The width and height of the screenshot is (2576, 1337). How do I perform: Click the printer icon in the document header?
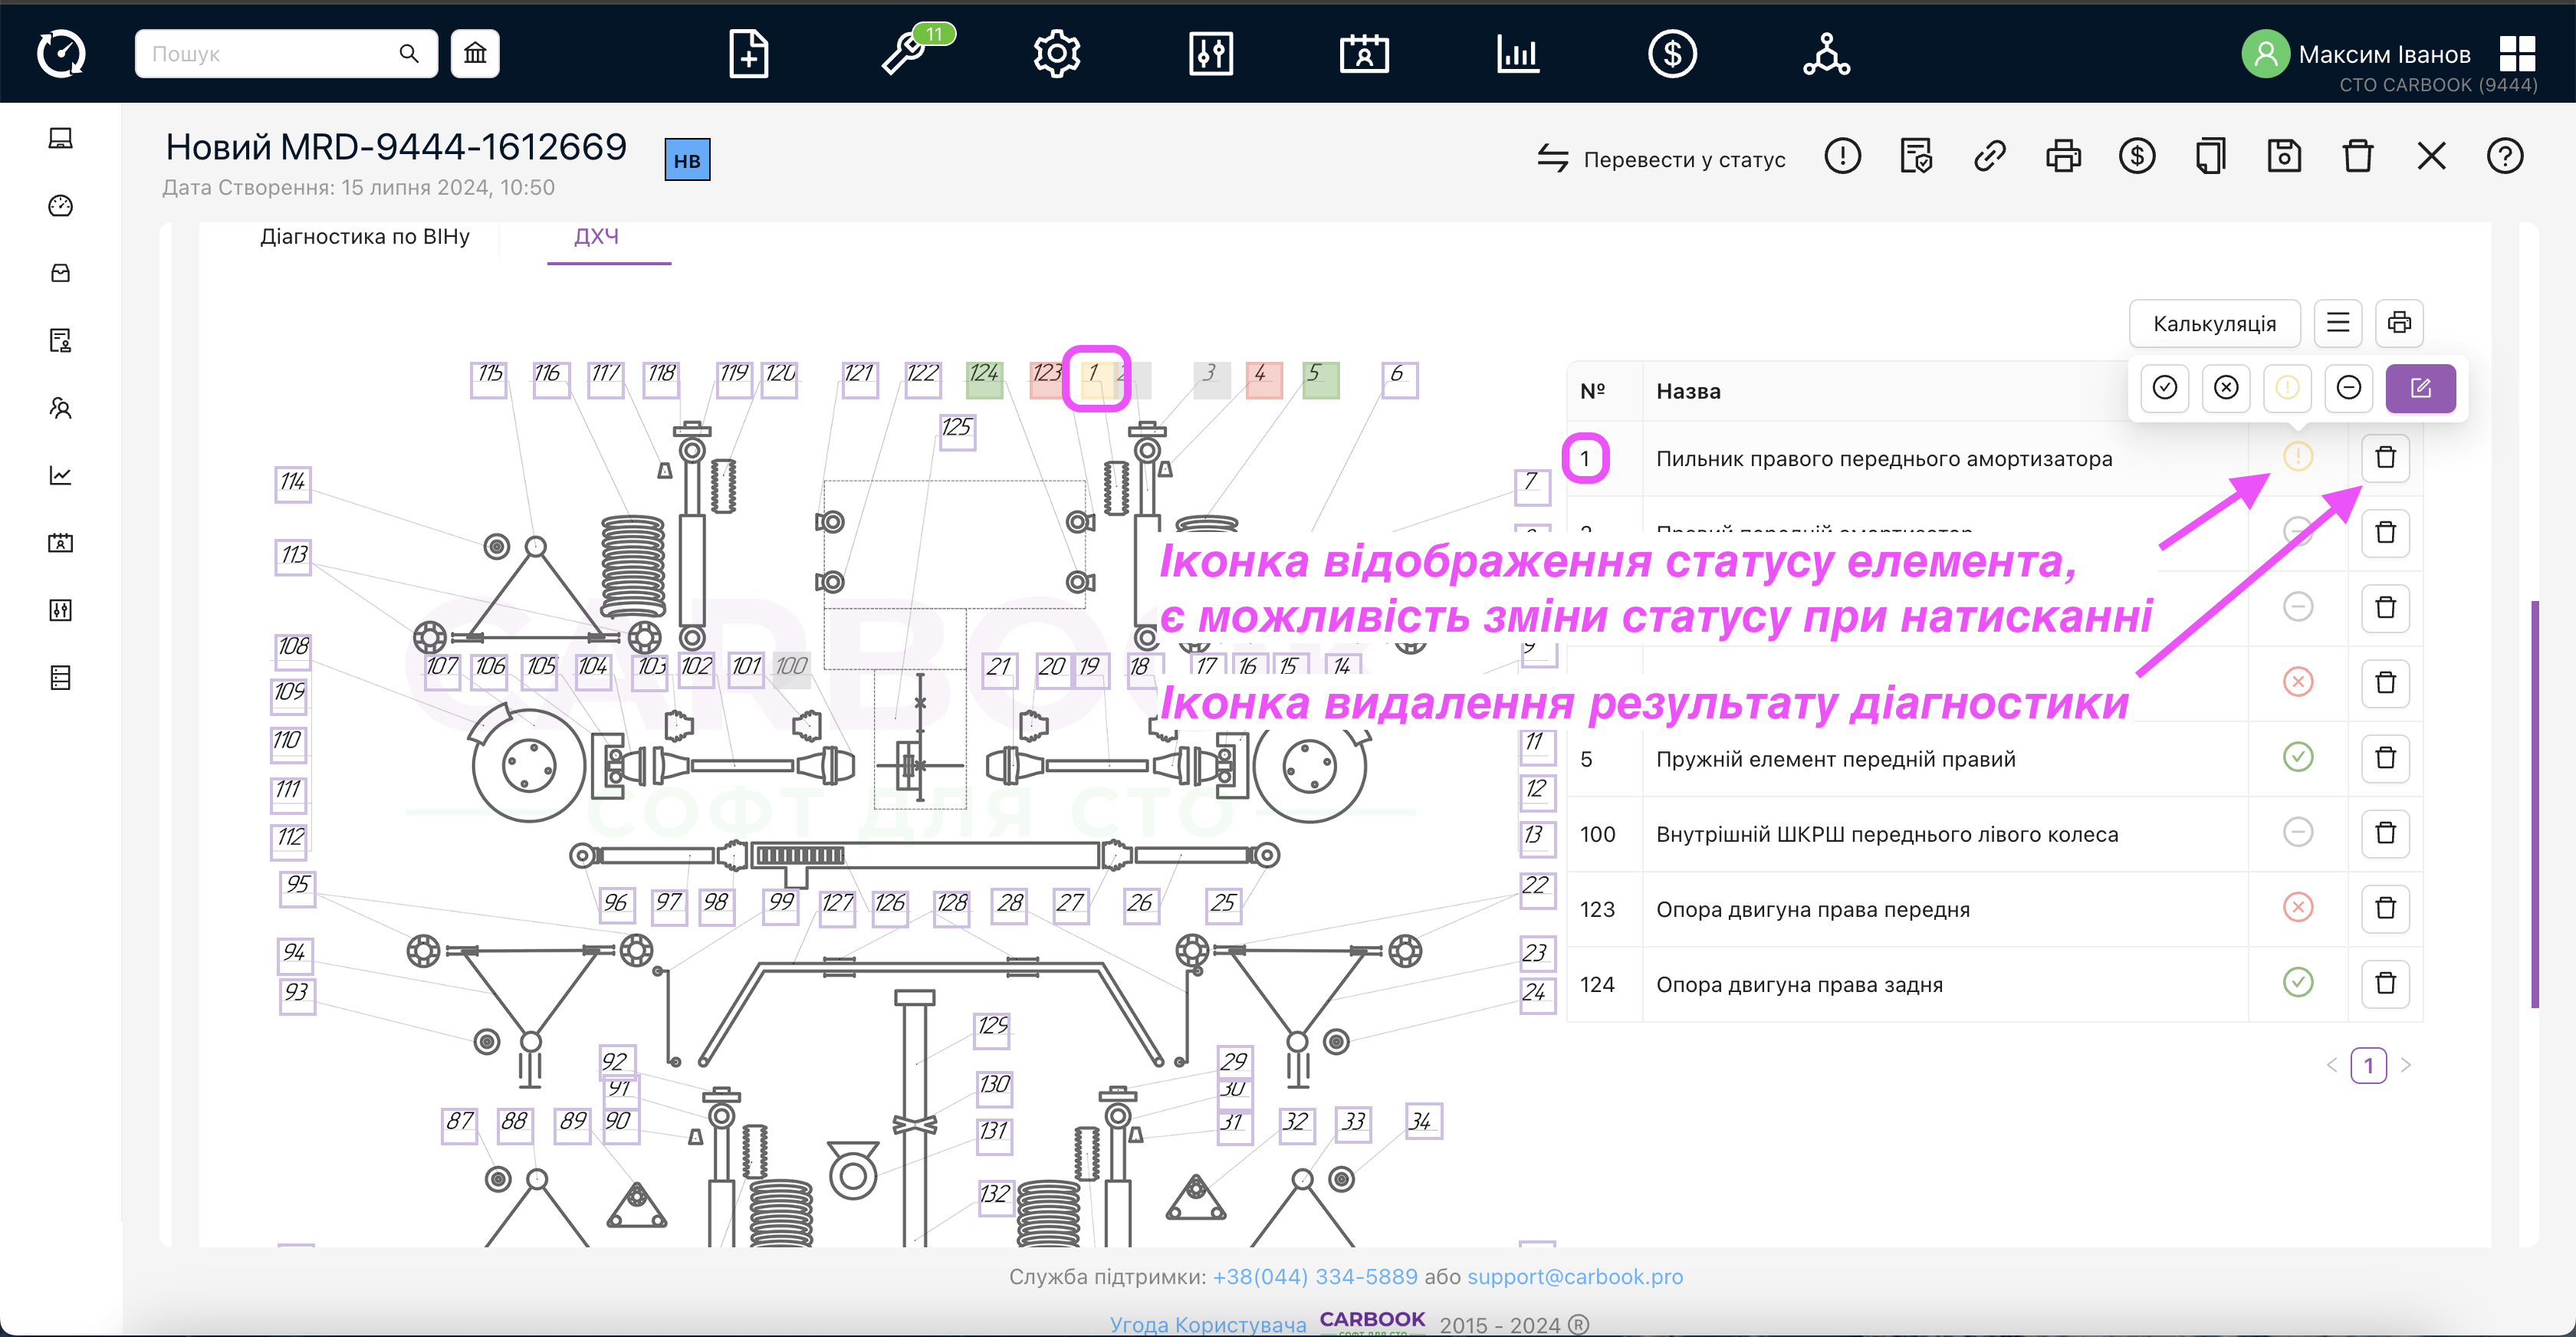pos(2063,156)
